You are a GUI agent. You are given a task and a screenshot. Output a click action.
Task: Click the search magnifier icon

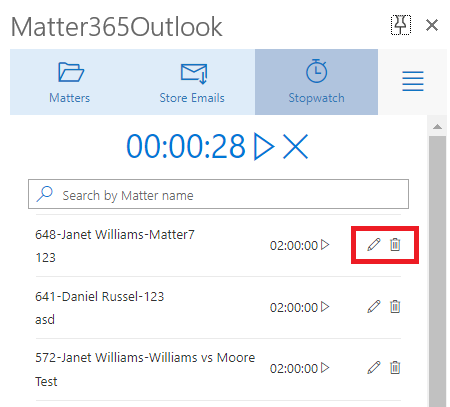45,194
